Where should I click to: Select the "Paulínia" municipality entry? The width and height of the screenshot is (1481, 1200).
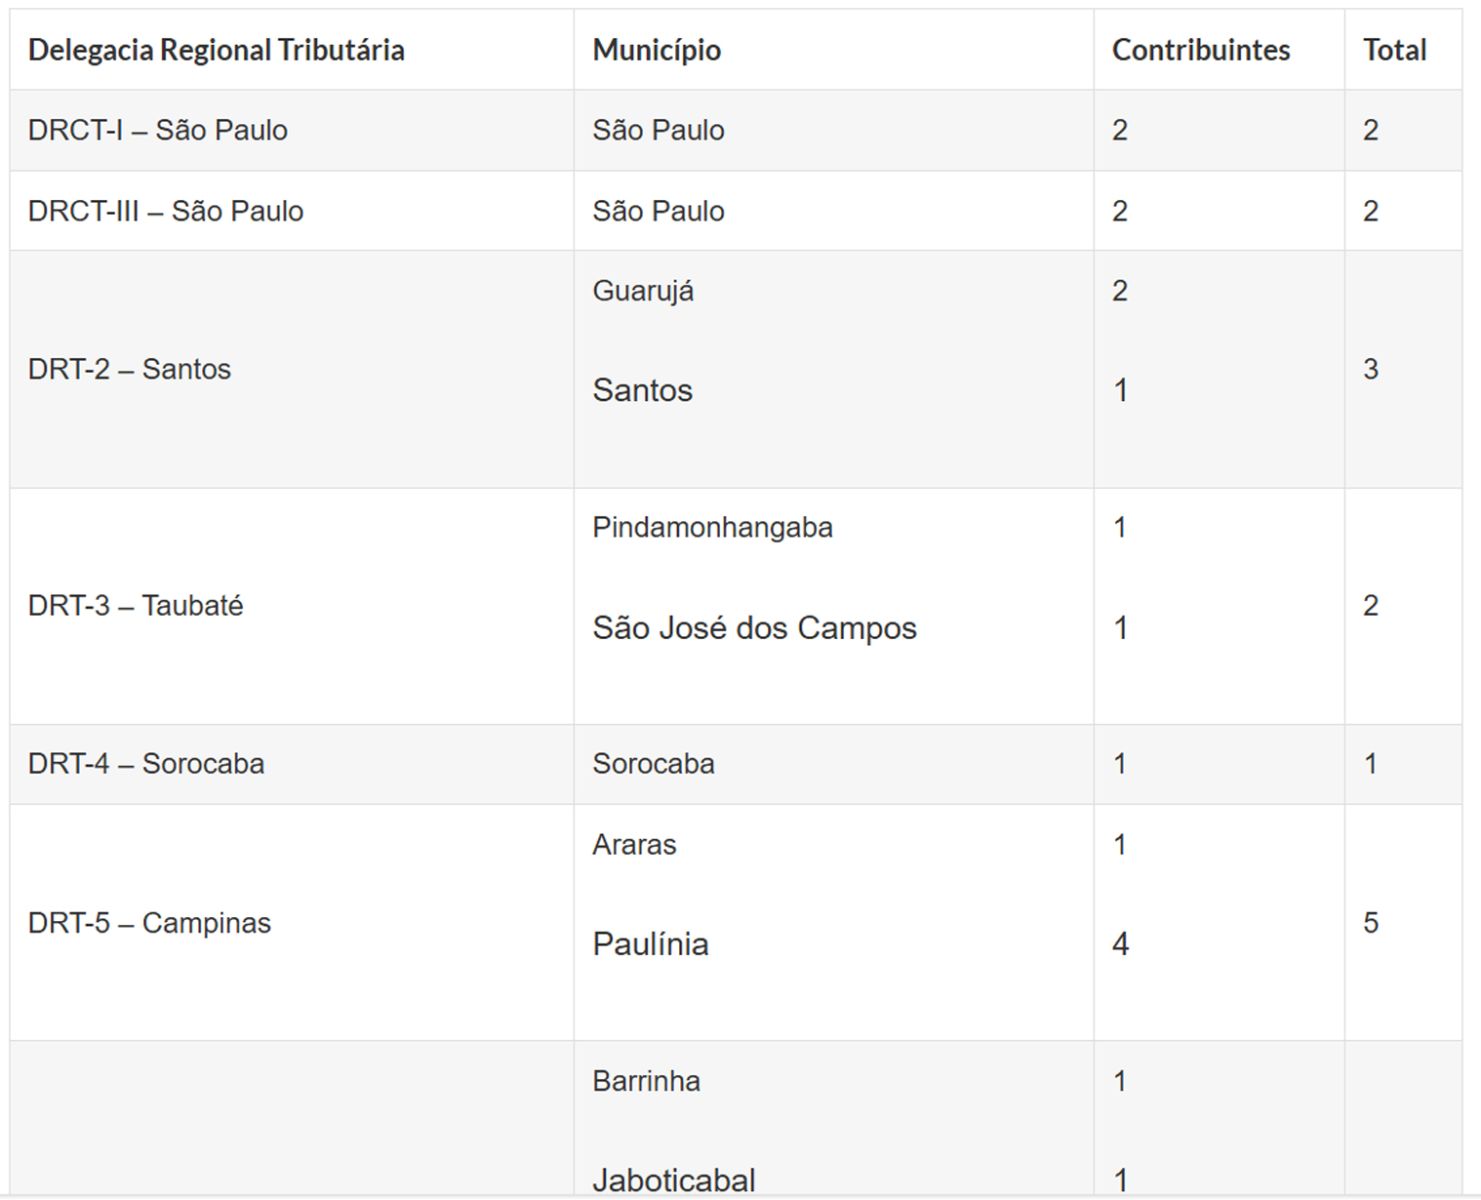[650, 944]
